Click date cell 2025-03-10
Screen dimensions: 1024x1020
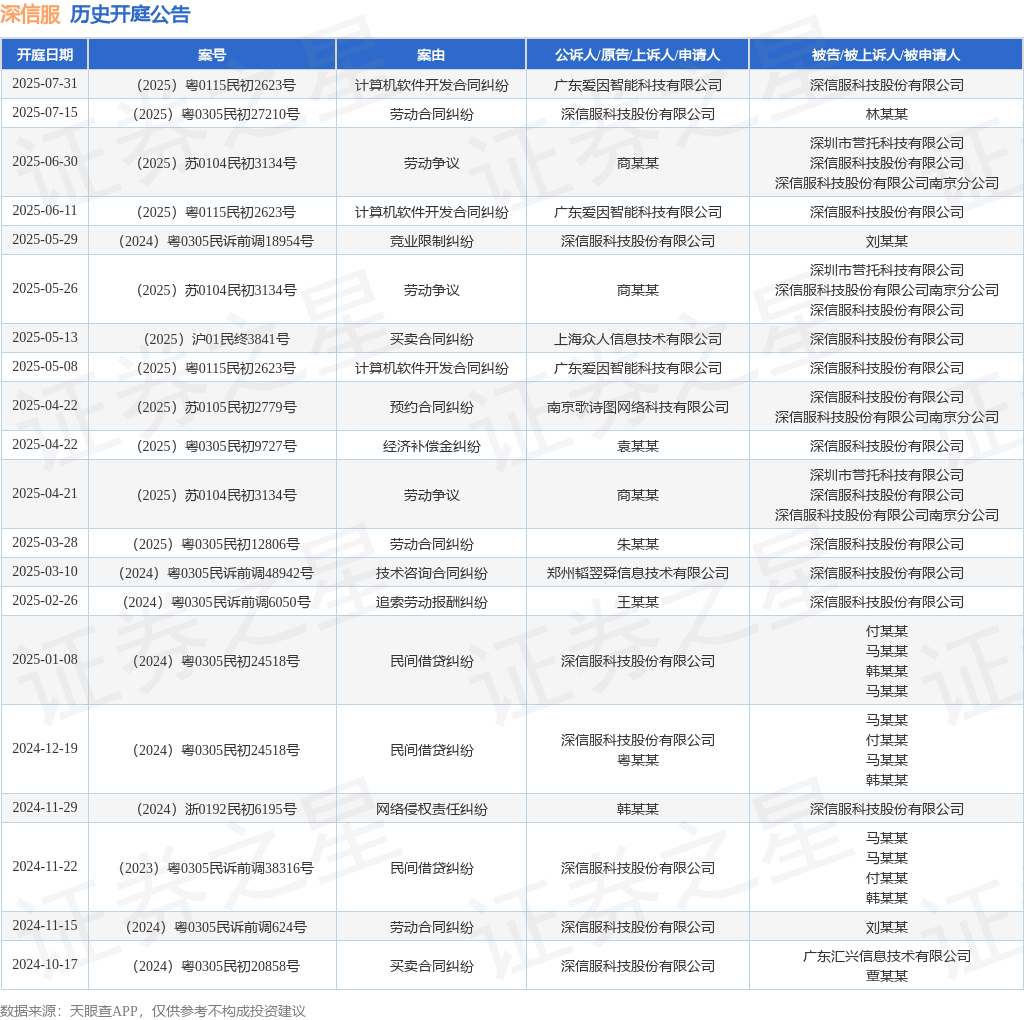[x=44, y=571]
